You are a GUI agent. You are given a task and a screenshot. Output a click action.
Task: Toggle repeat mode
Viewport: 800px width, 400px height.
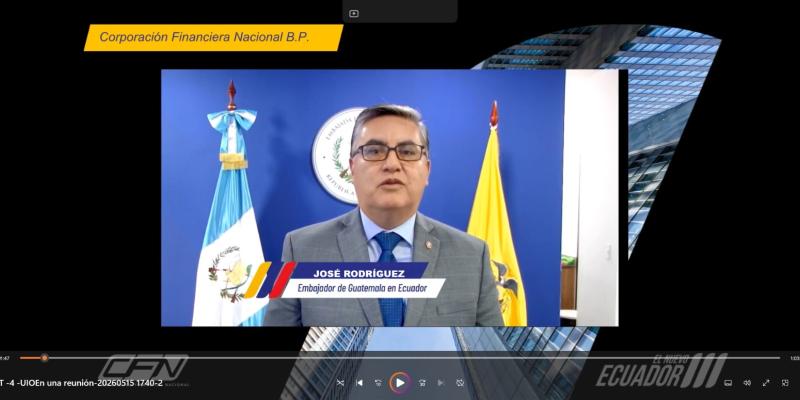[x=460, y=383]
